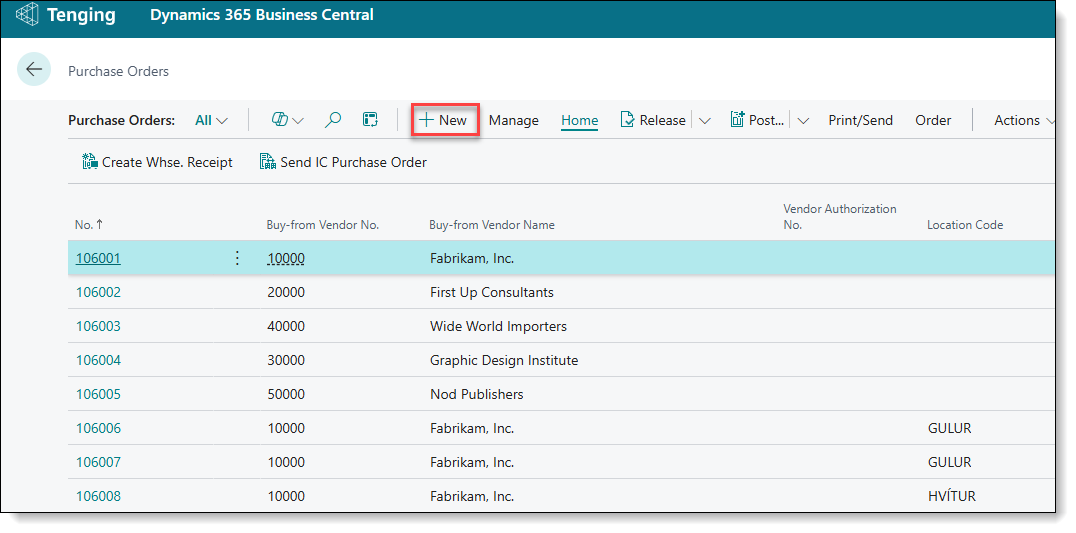Open the Copilot analysis icon
The height and width of the screenshot is (533, 1076).
279,120
